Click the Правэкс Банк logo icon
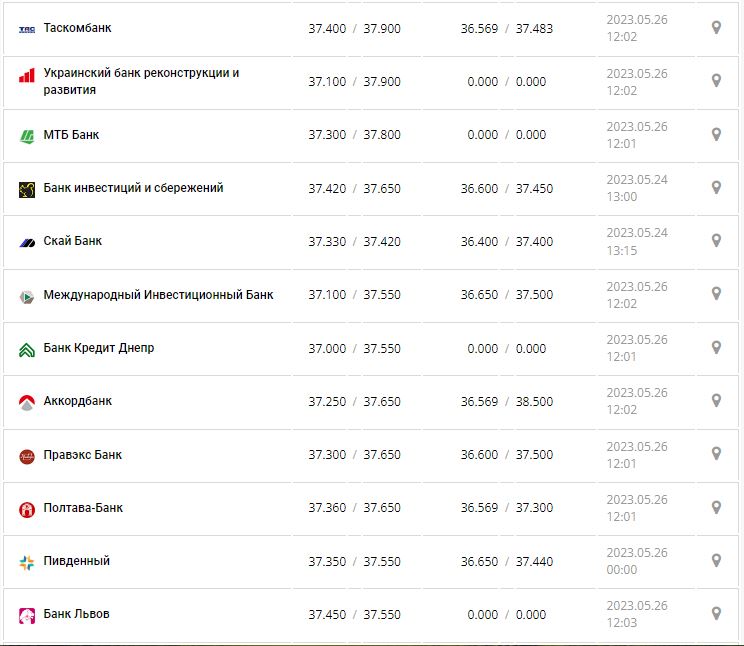Viewport: 744px width, 646px height. coord(27,456)
